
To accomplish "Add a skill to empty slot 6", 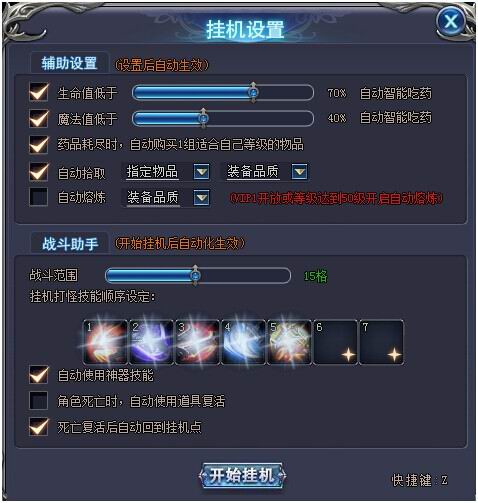I will [336, 342].
